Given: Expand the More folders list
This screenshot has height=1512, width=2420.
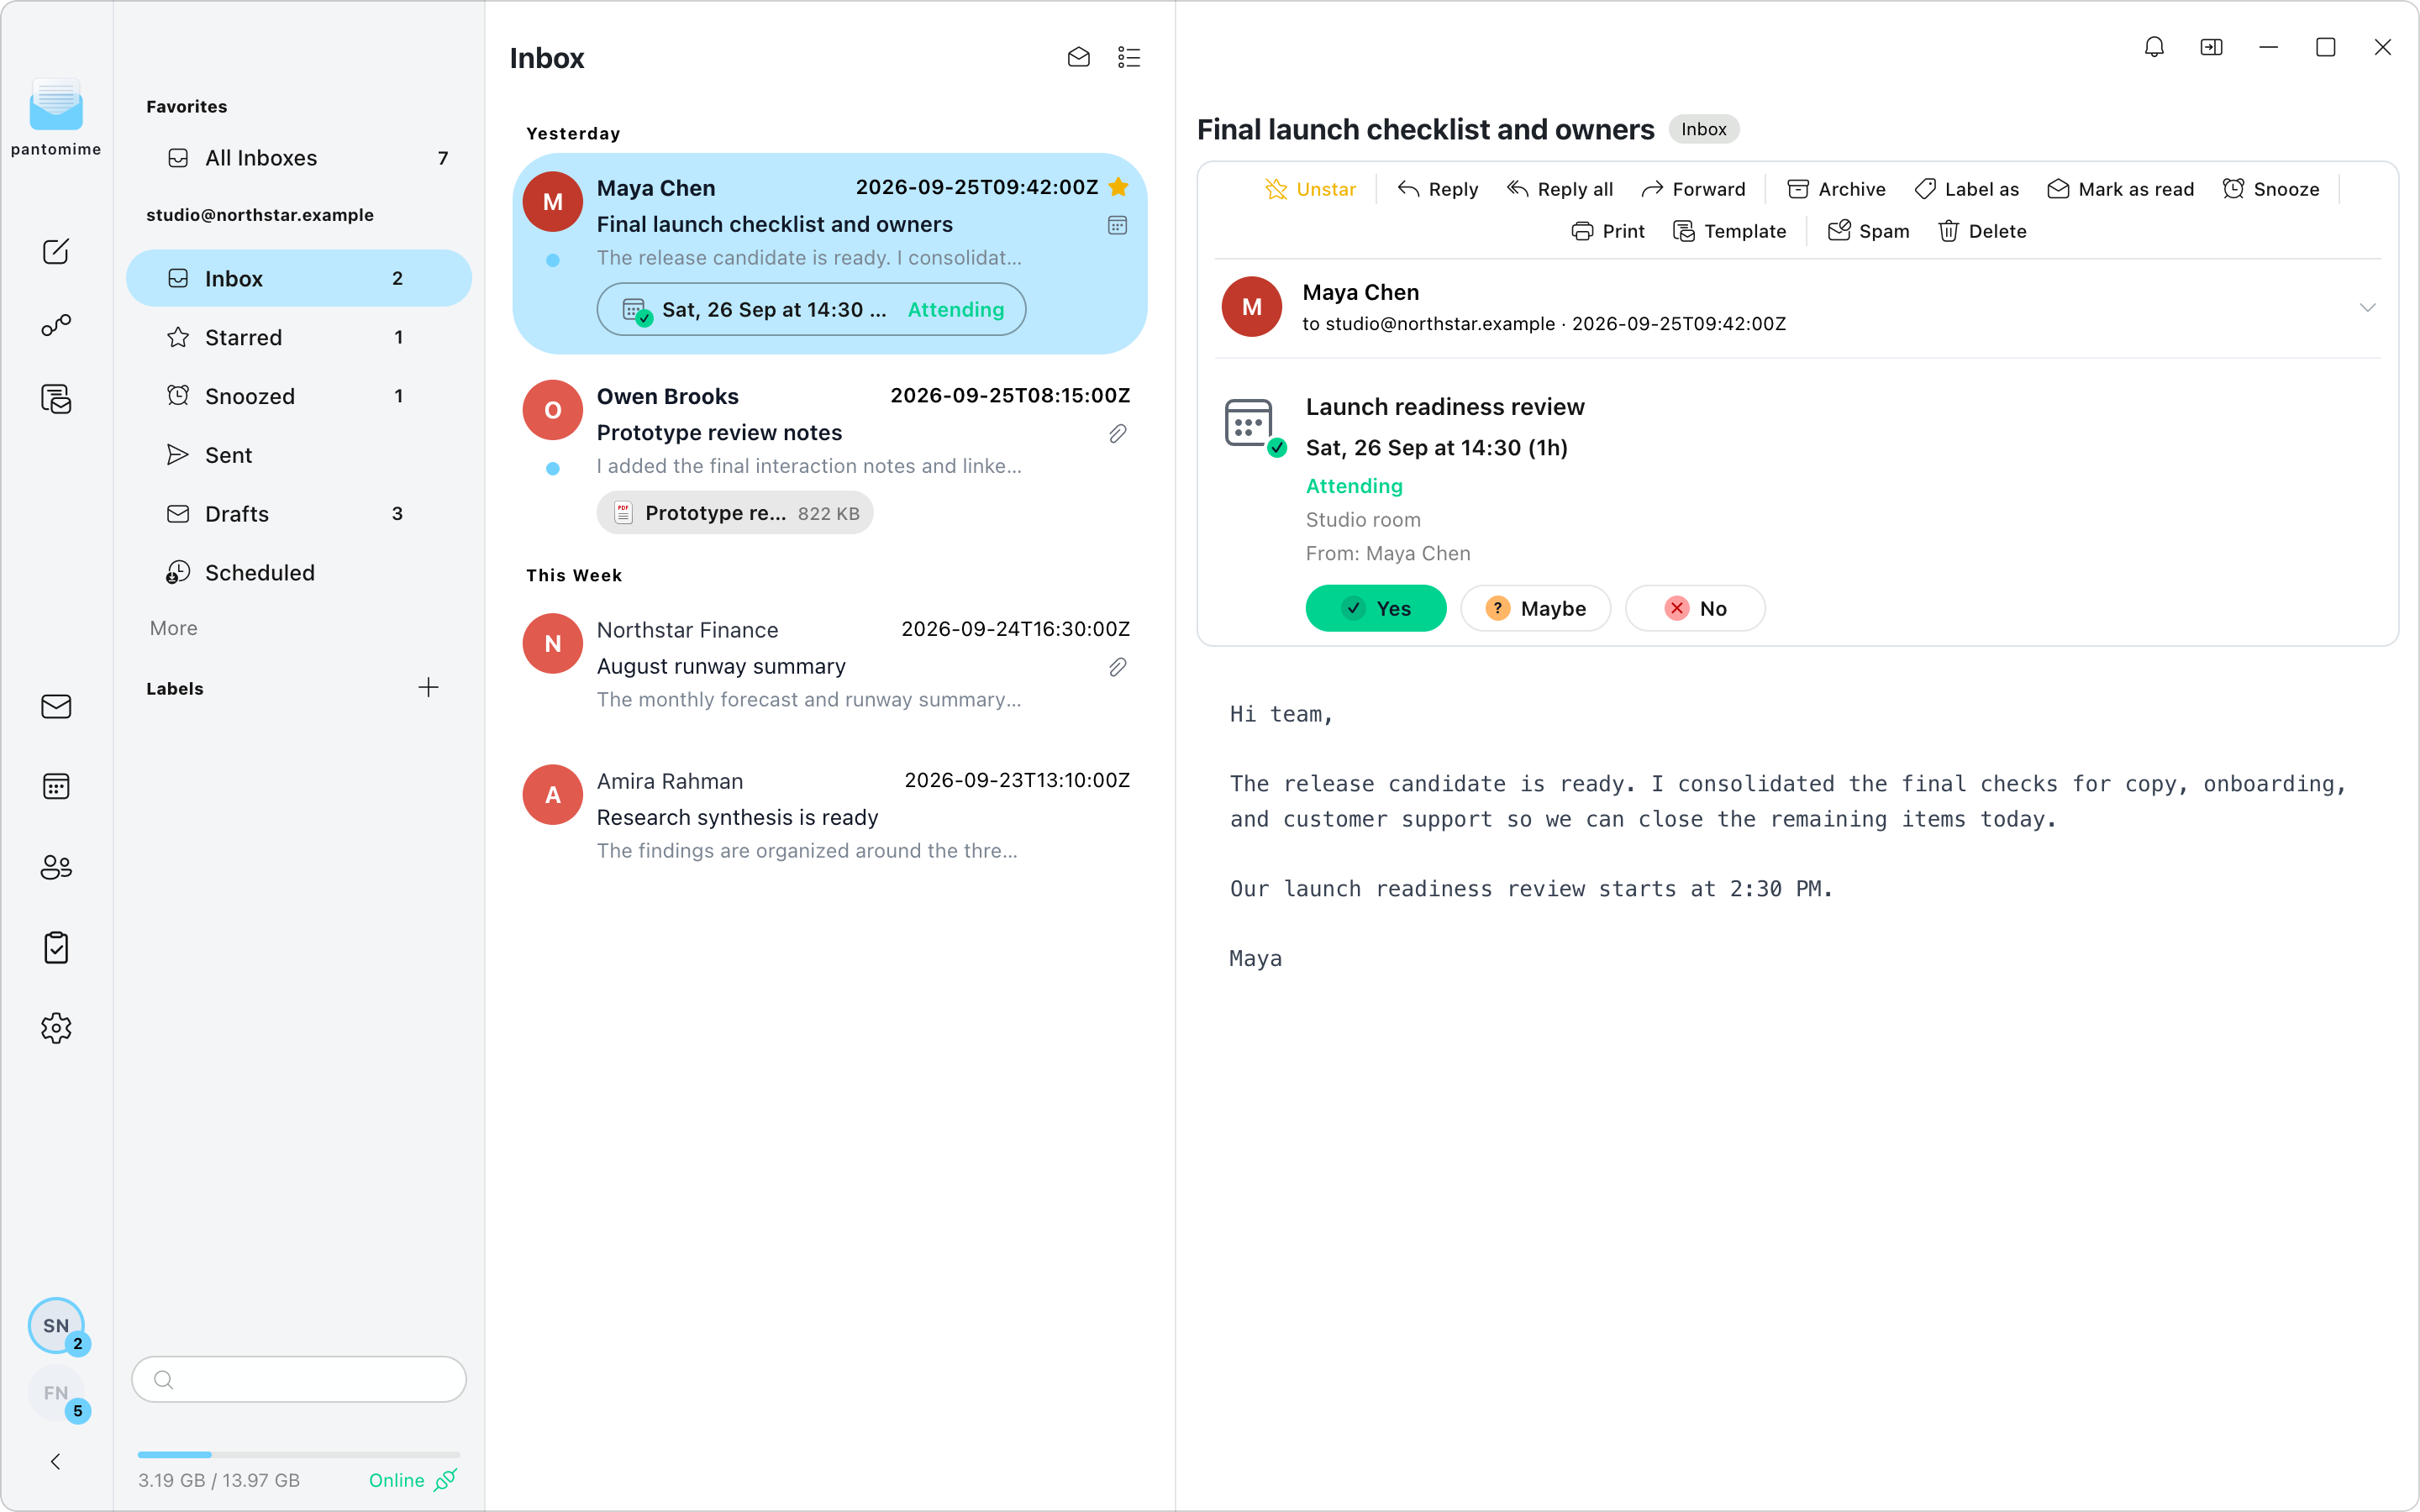Looking at the screenshot, I should (x=174, y=628).
